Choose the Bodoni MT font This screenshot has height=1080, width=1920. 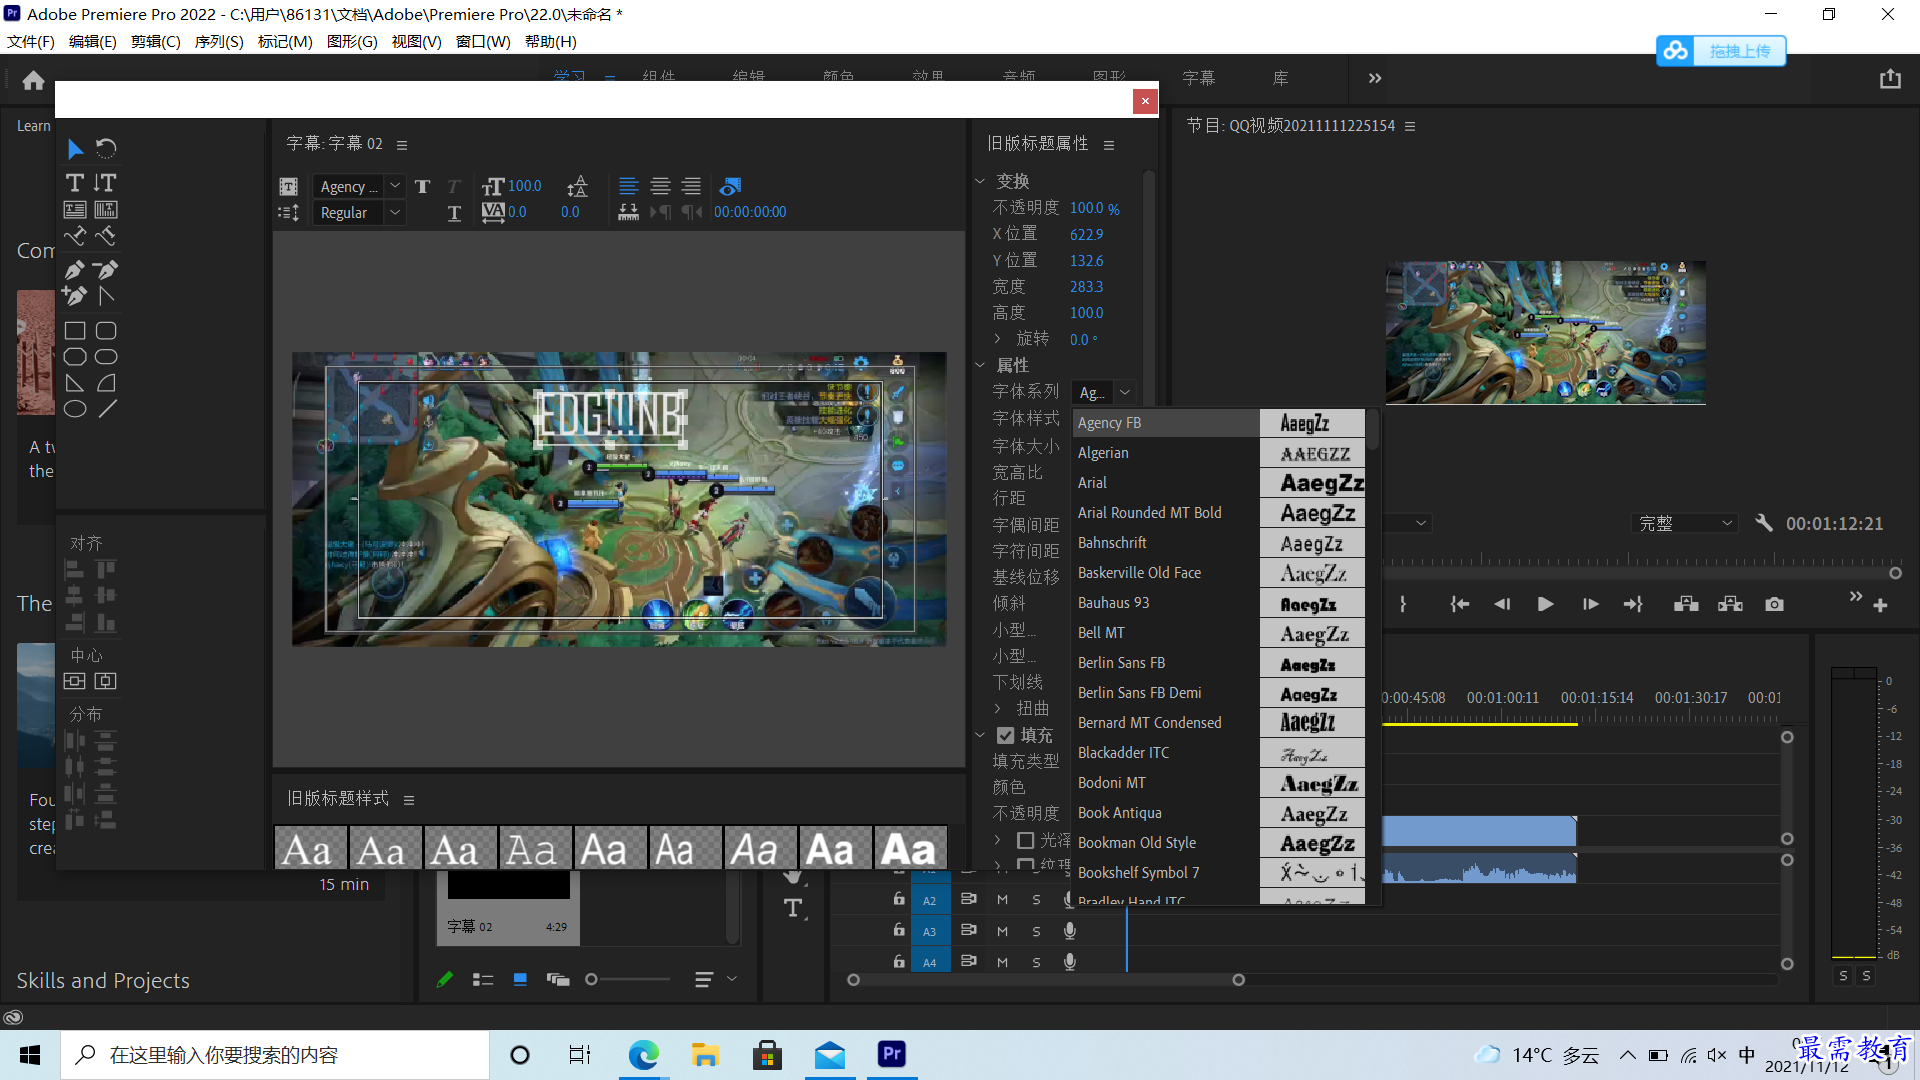tap(1219, 783)
